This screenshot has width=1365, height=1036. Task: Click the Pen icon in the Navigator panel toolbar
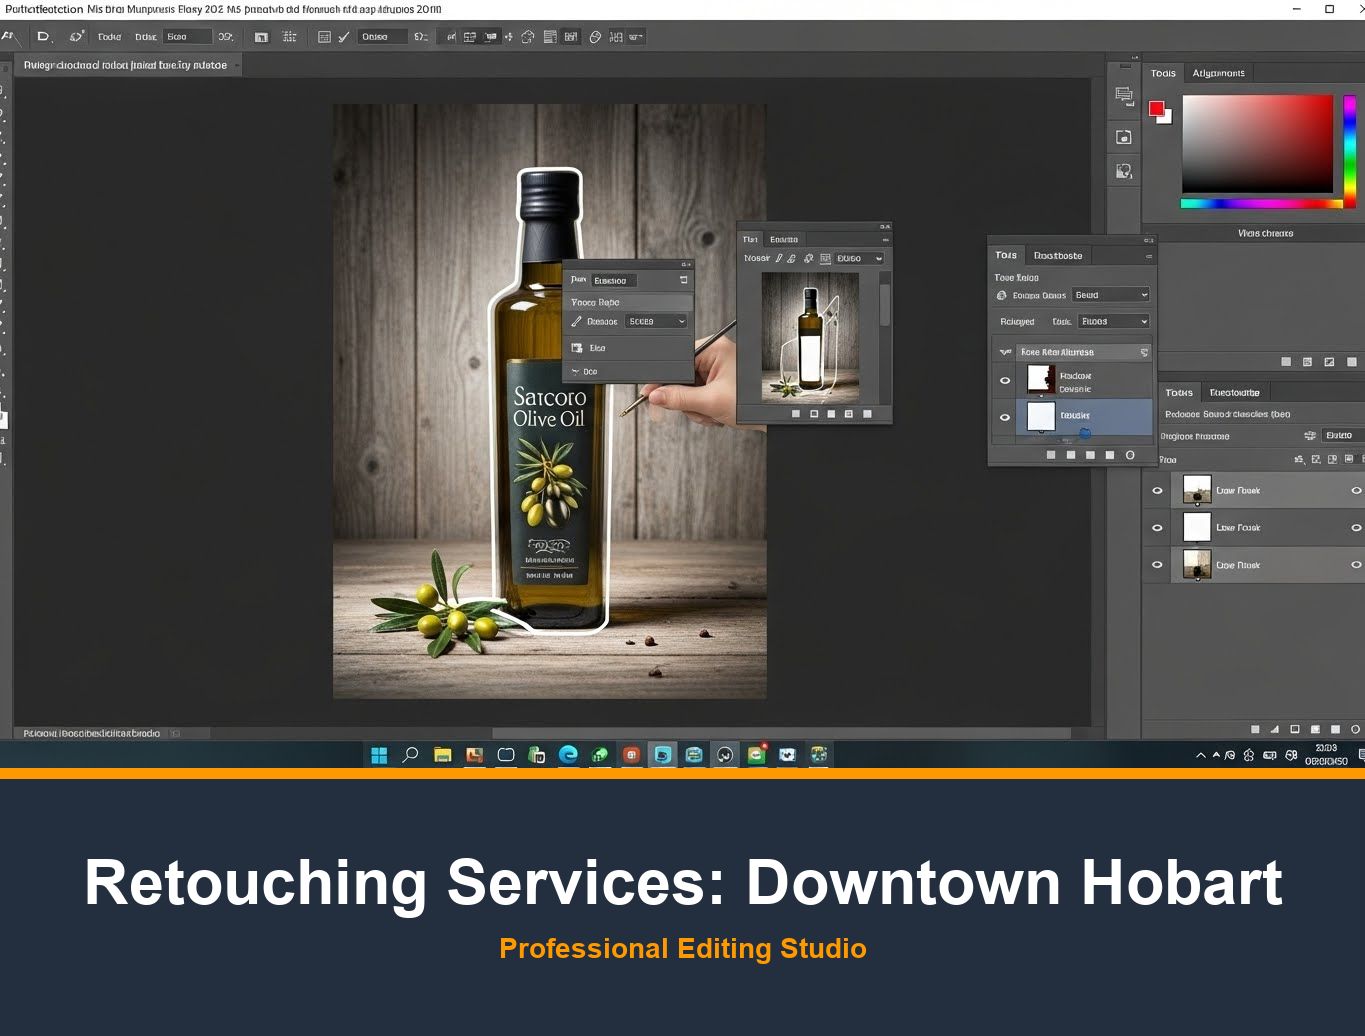[x=778, y=258]
